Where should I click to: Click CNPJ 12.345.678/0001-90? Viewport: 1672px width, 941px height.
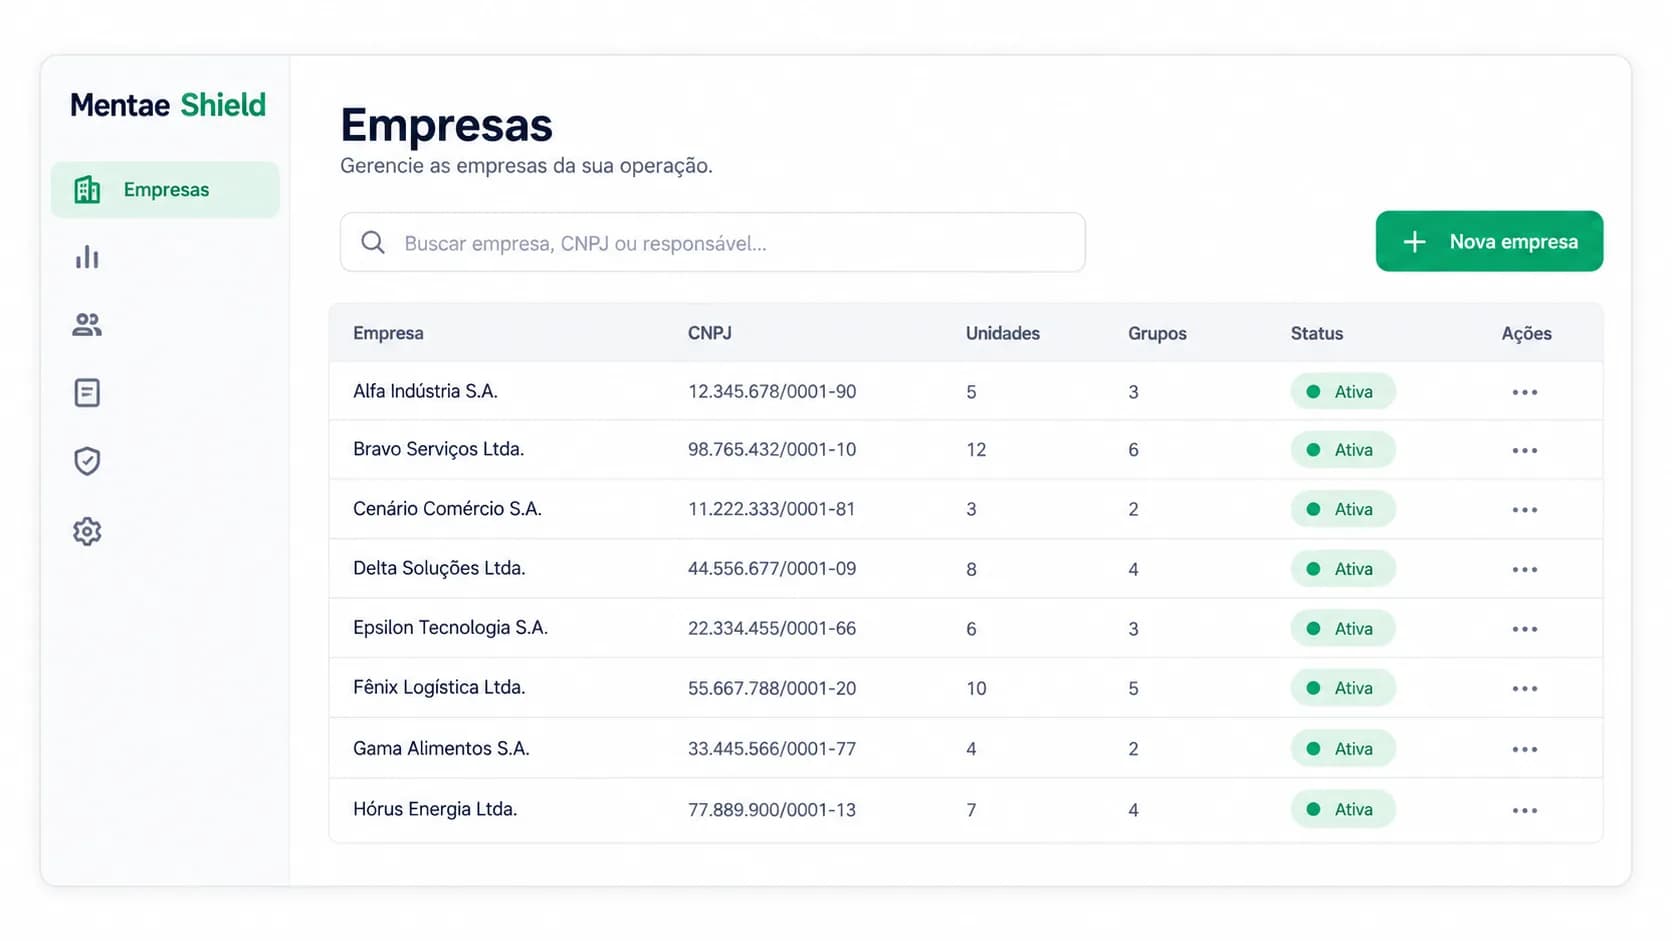coord(772,392)
